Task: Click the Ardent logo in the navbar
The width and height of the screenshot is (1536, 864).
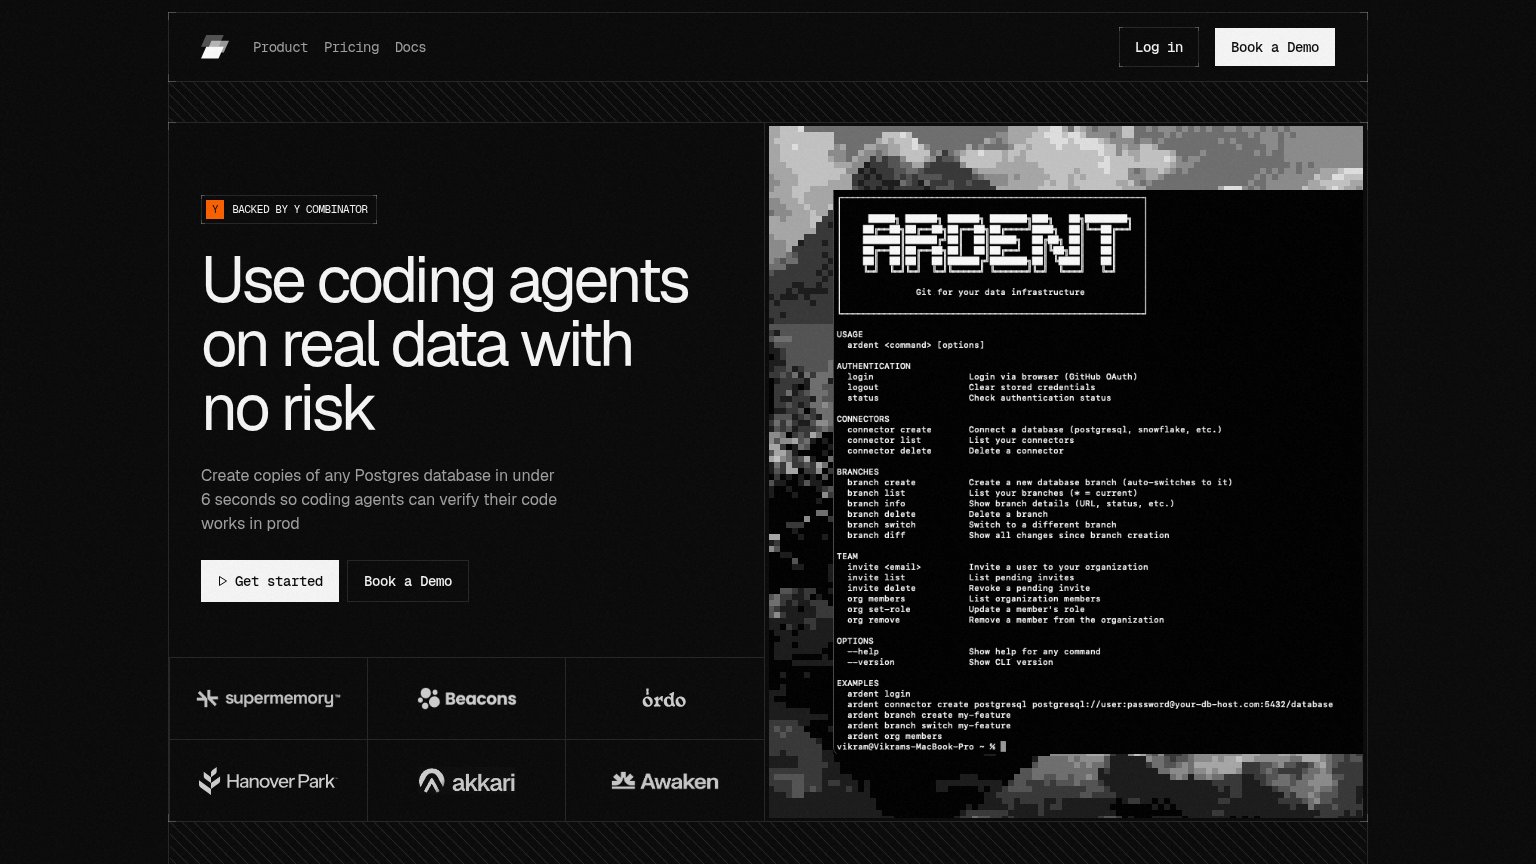Action: [x=215, y=47]
